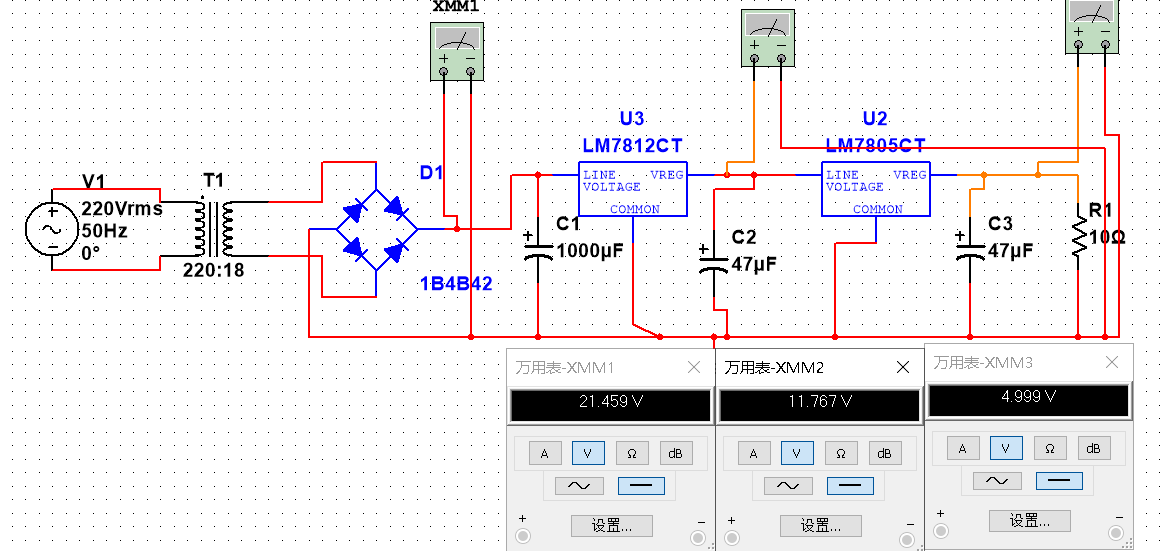The width and height of the screenshot is (1164, 551).
Task: Click the XMM3 window negative terminal
Action: tap(1116, 532)
